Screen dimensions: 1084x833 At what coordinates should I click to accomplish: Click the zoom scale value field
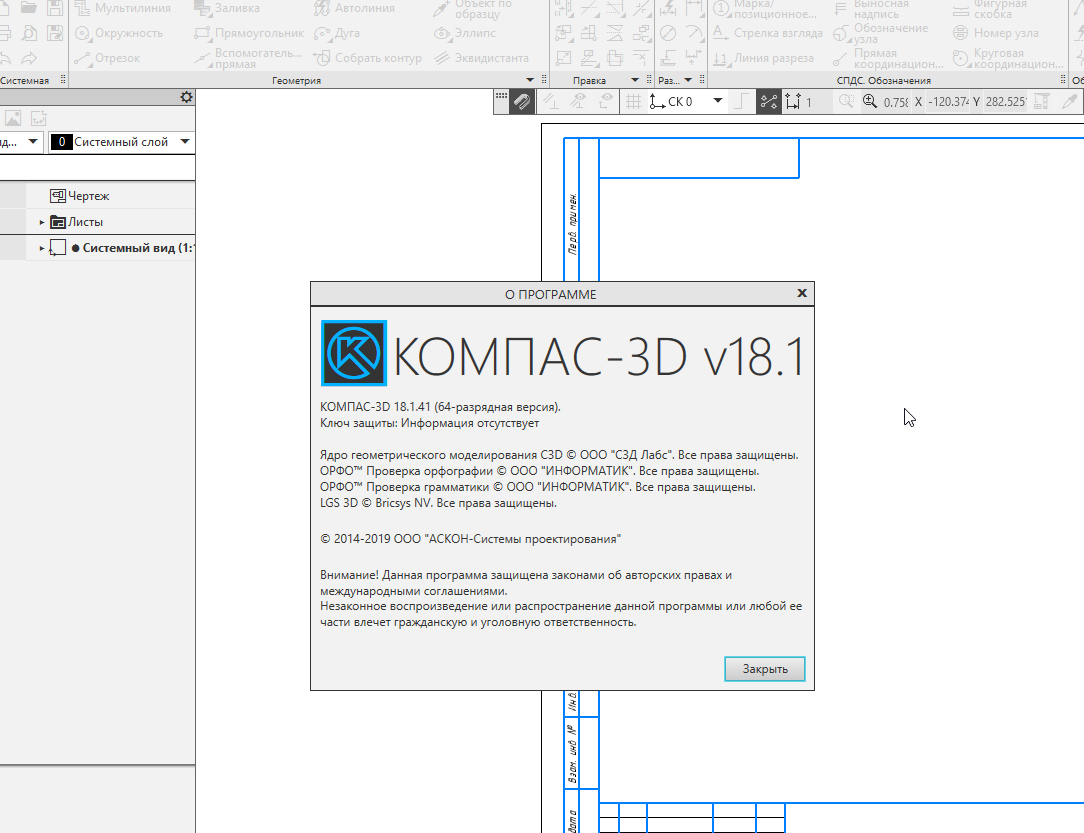coord(896,102)
